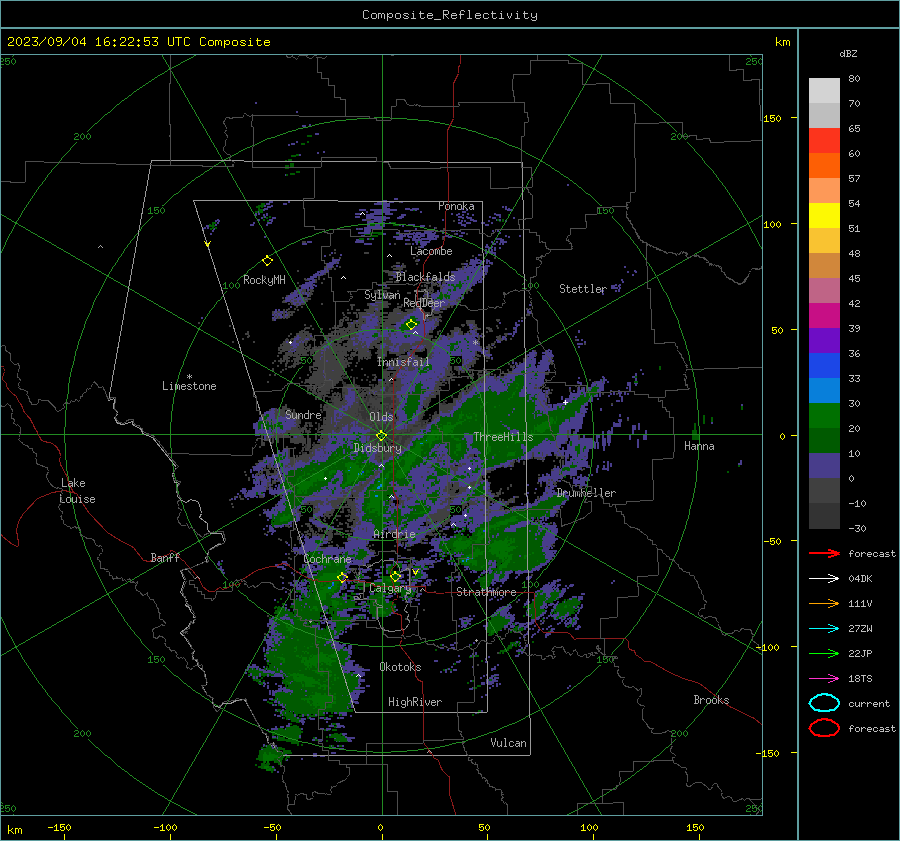Click the dBZ legend heading
The width and height of the screenshot is (900, 841).
click(848, 54)
